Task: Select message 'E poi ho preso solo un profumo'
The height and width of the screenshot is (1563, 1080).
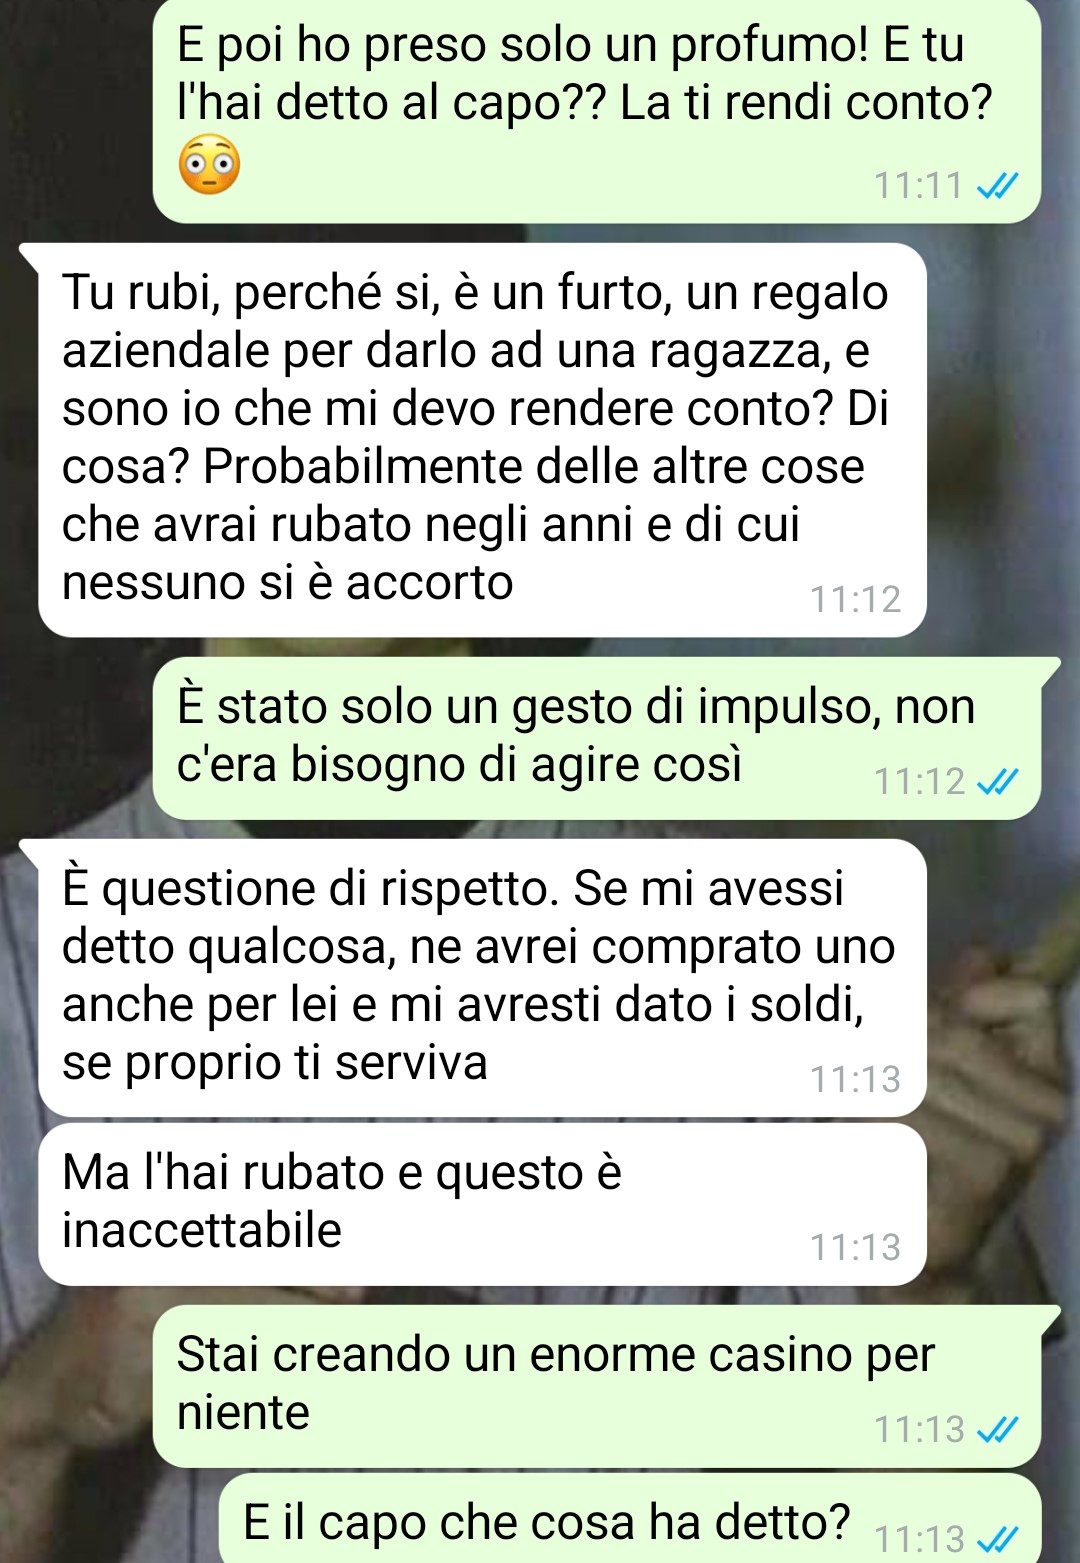Action: coord(597,110)
